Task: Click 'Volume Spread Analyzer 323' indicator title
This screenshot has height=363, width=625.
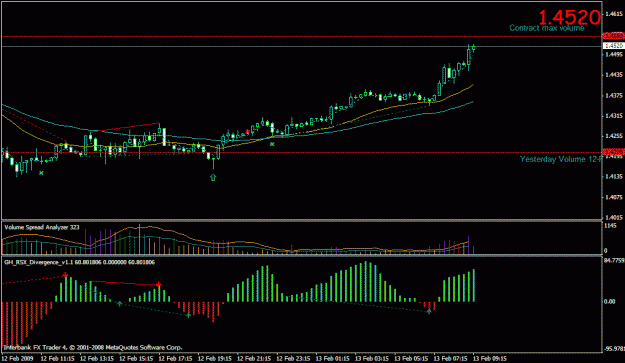Action: coord(42,228)
